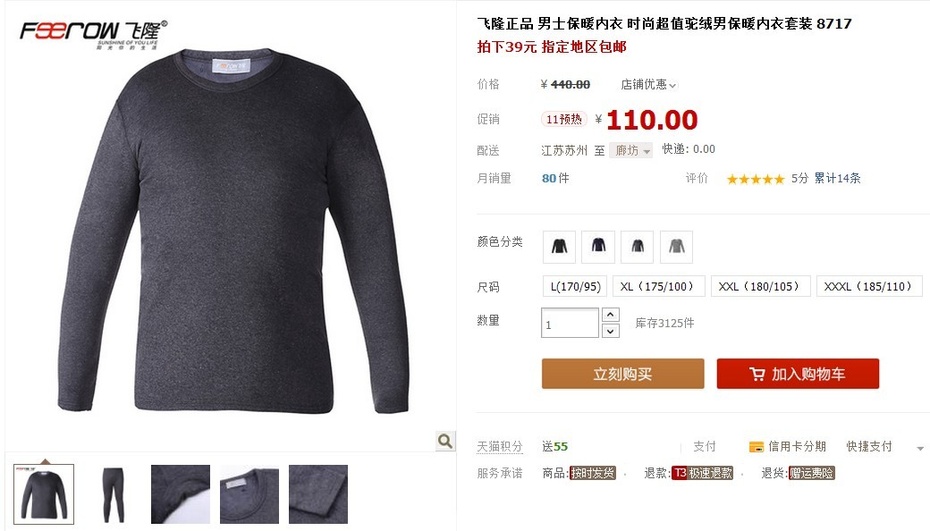930x531 pixels.
Task: Decrease quantity with the down arrow
Action: coord(610,331)
